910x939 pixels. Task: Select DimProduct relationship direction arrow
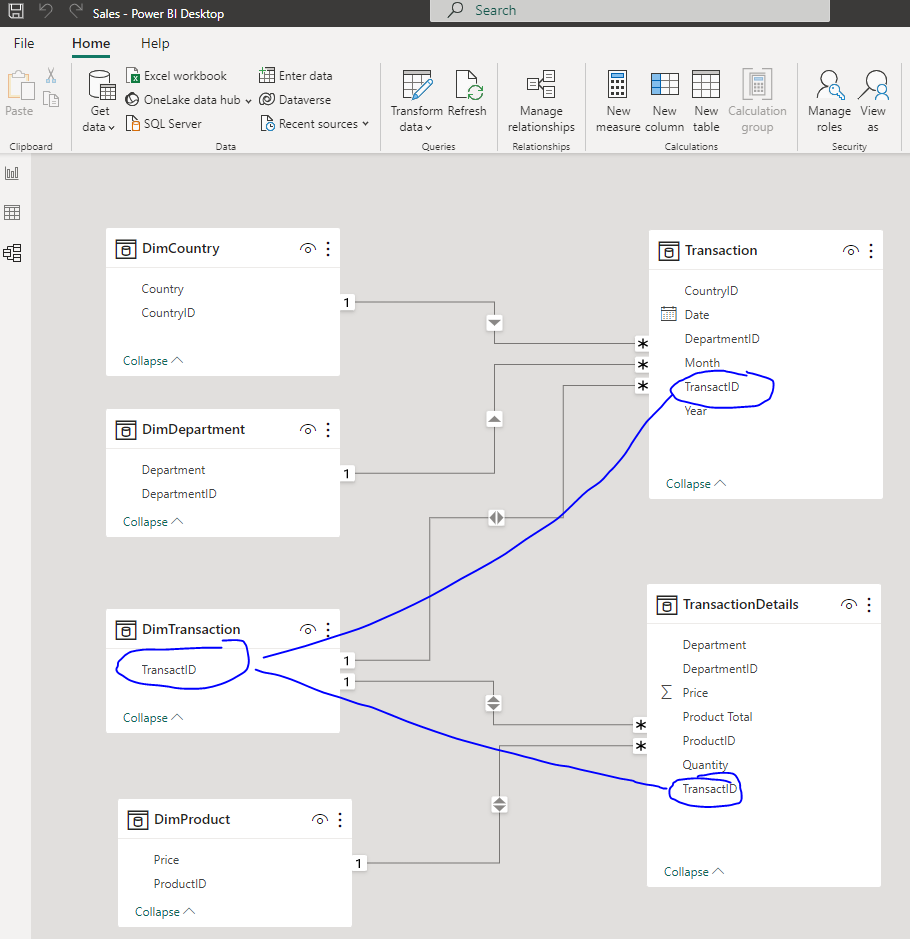tap(499, 804)
